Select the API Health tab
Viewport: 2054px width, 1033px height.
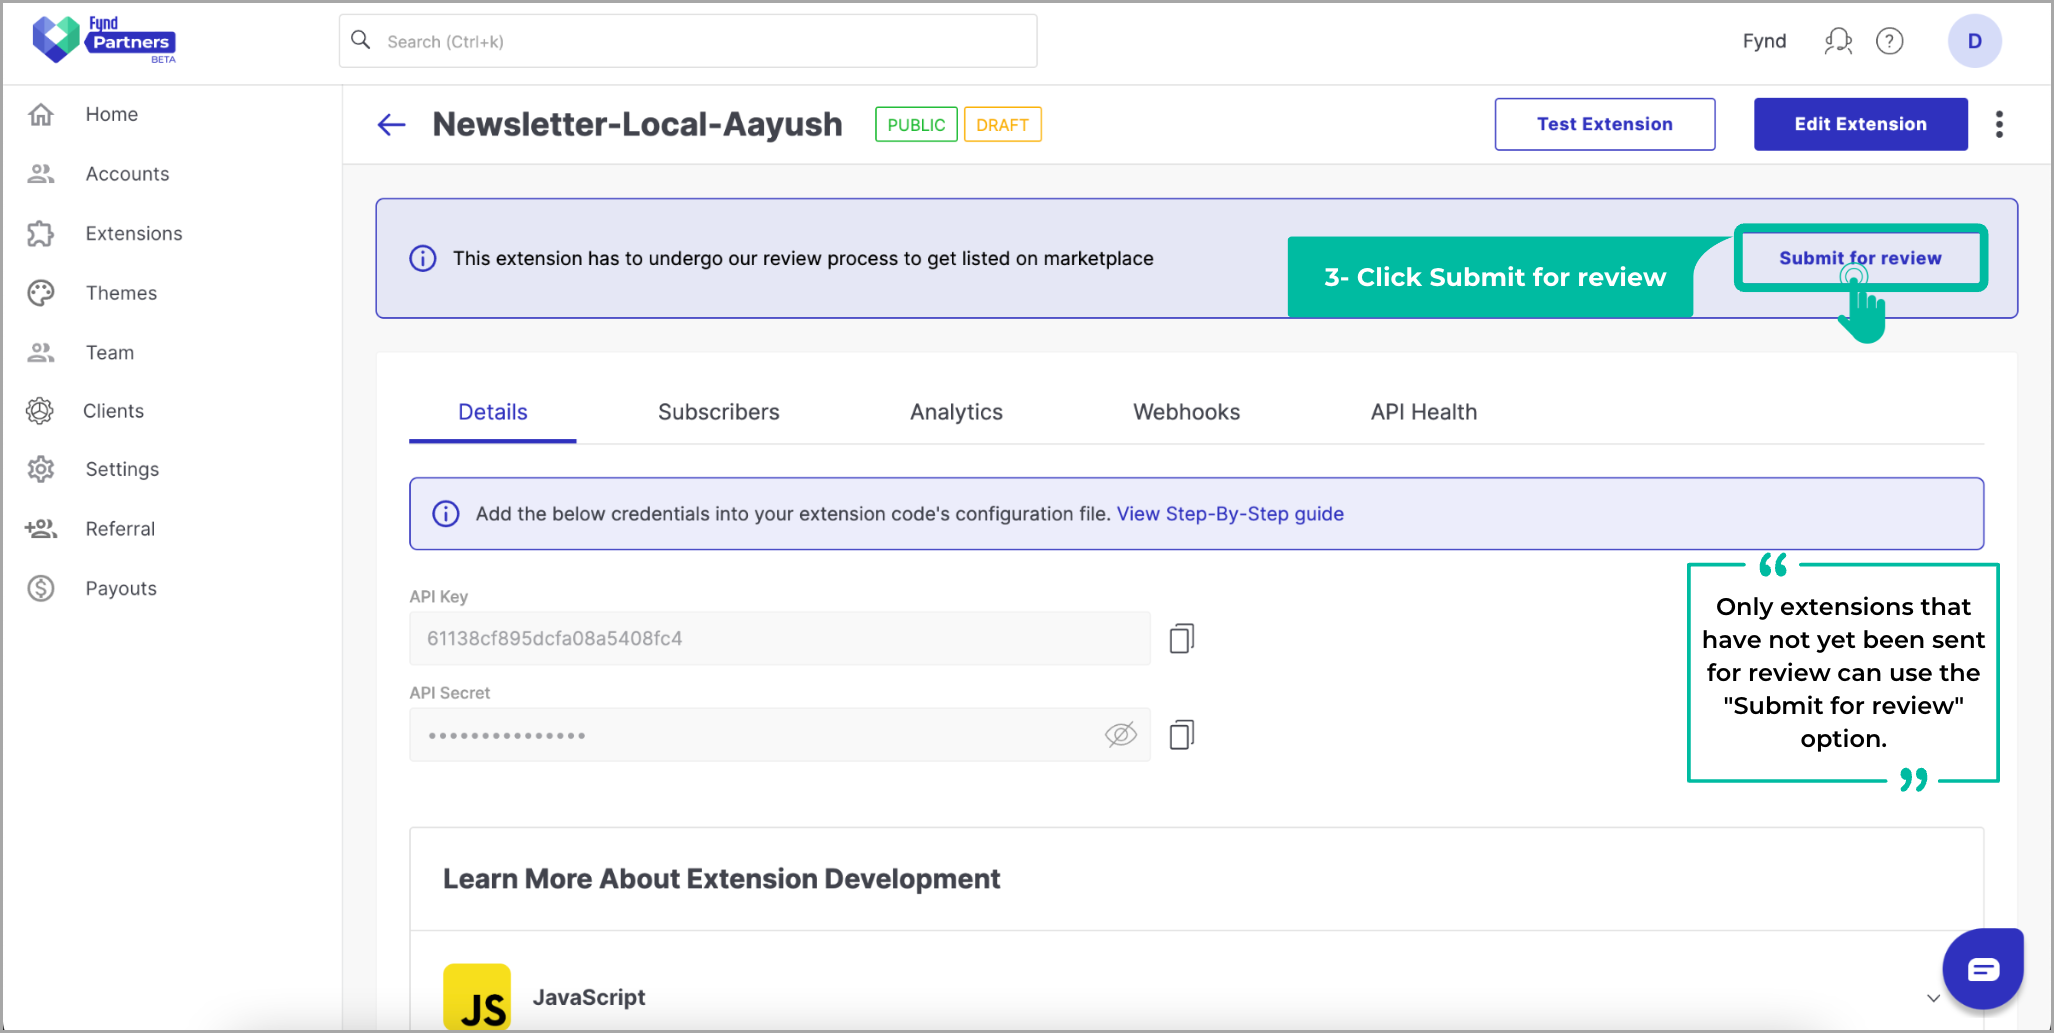[x=1423, y=412]
